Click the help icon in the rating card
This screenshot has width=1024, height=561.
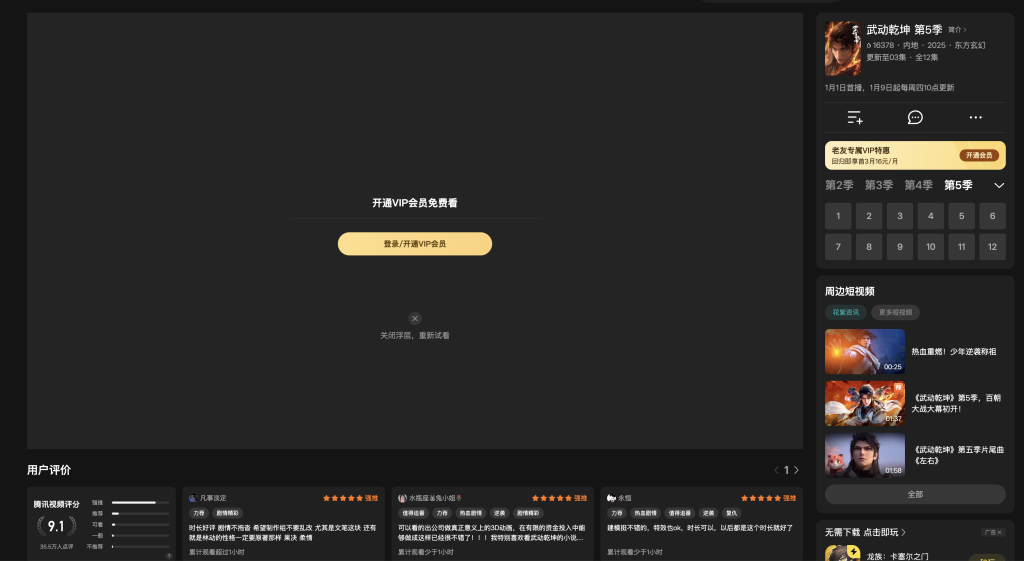(x=168, y=556)
